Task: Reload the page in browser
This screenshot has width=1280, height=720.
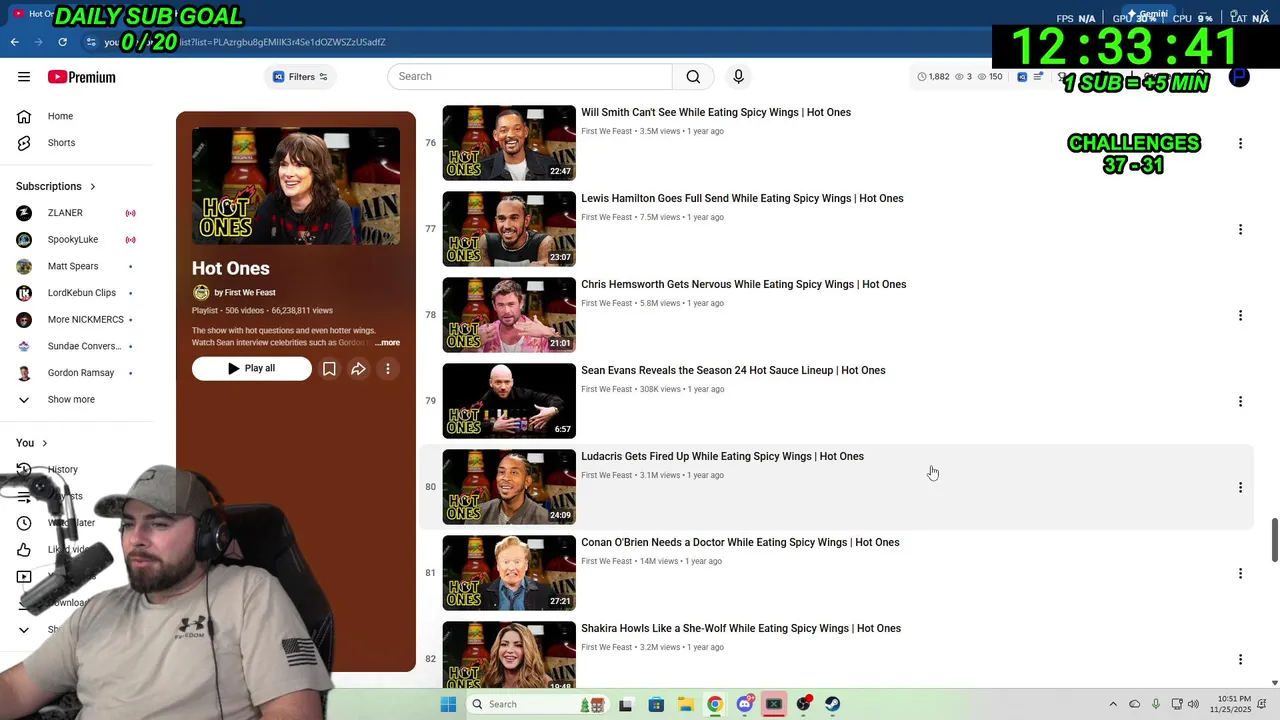Action: (x=63, y=42)
